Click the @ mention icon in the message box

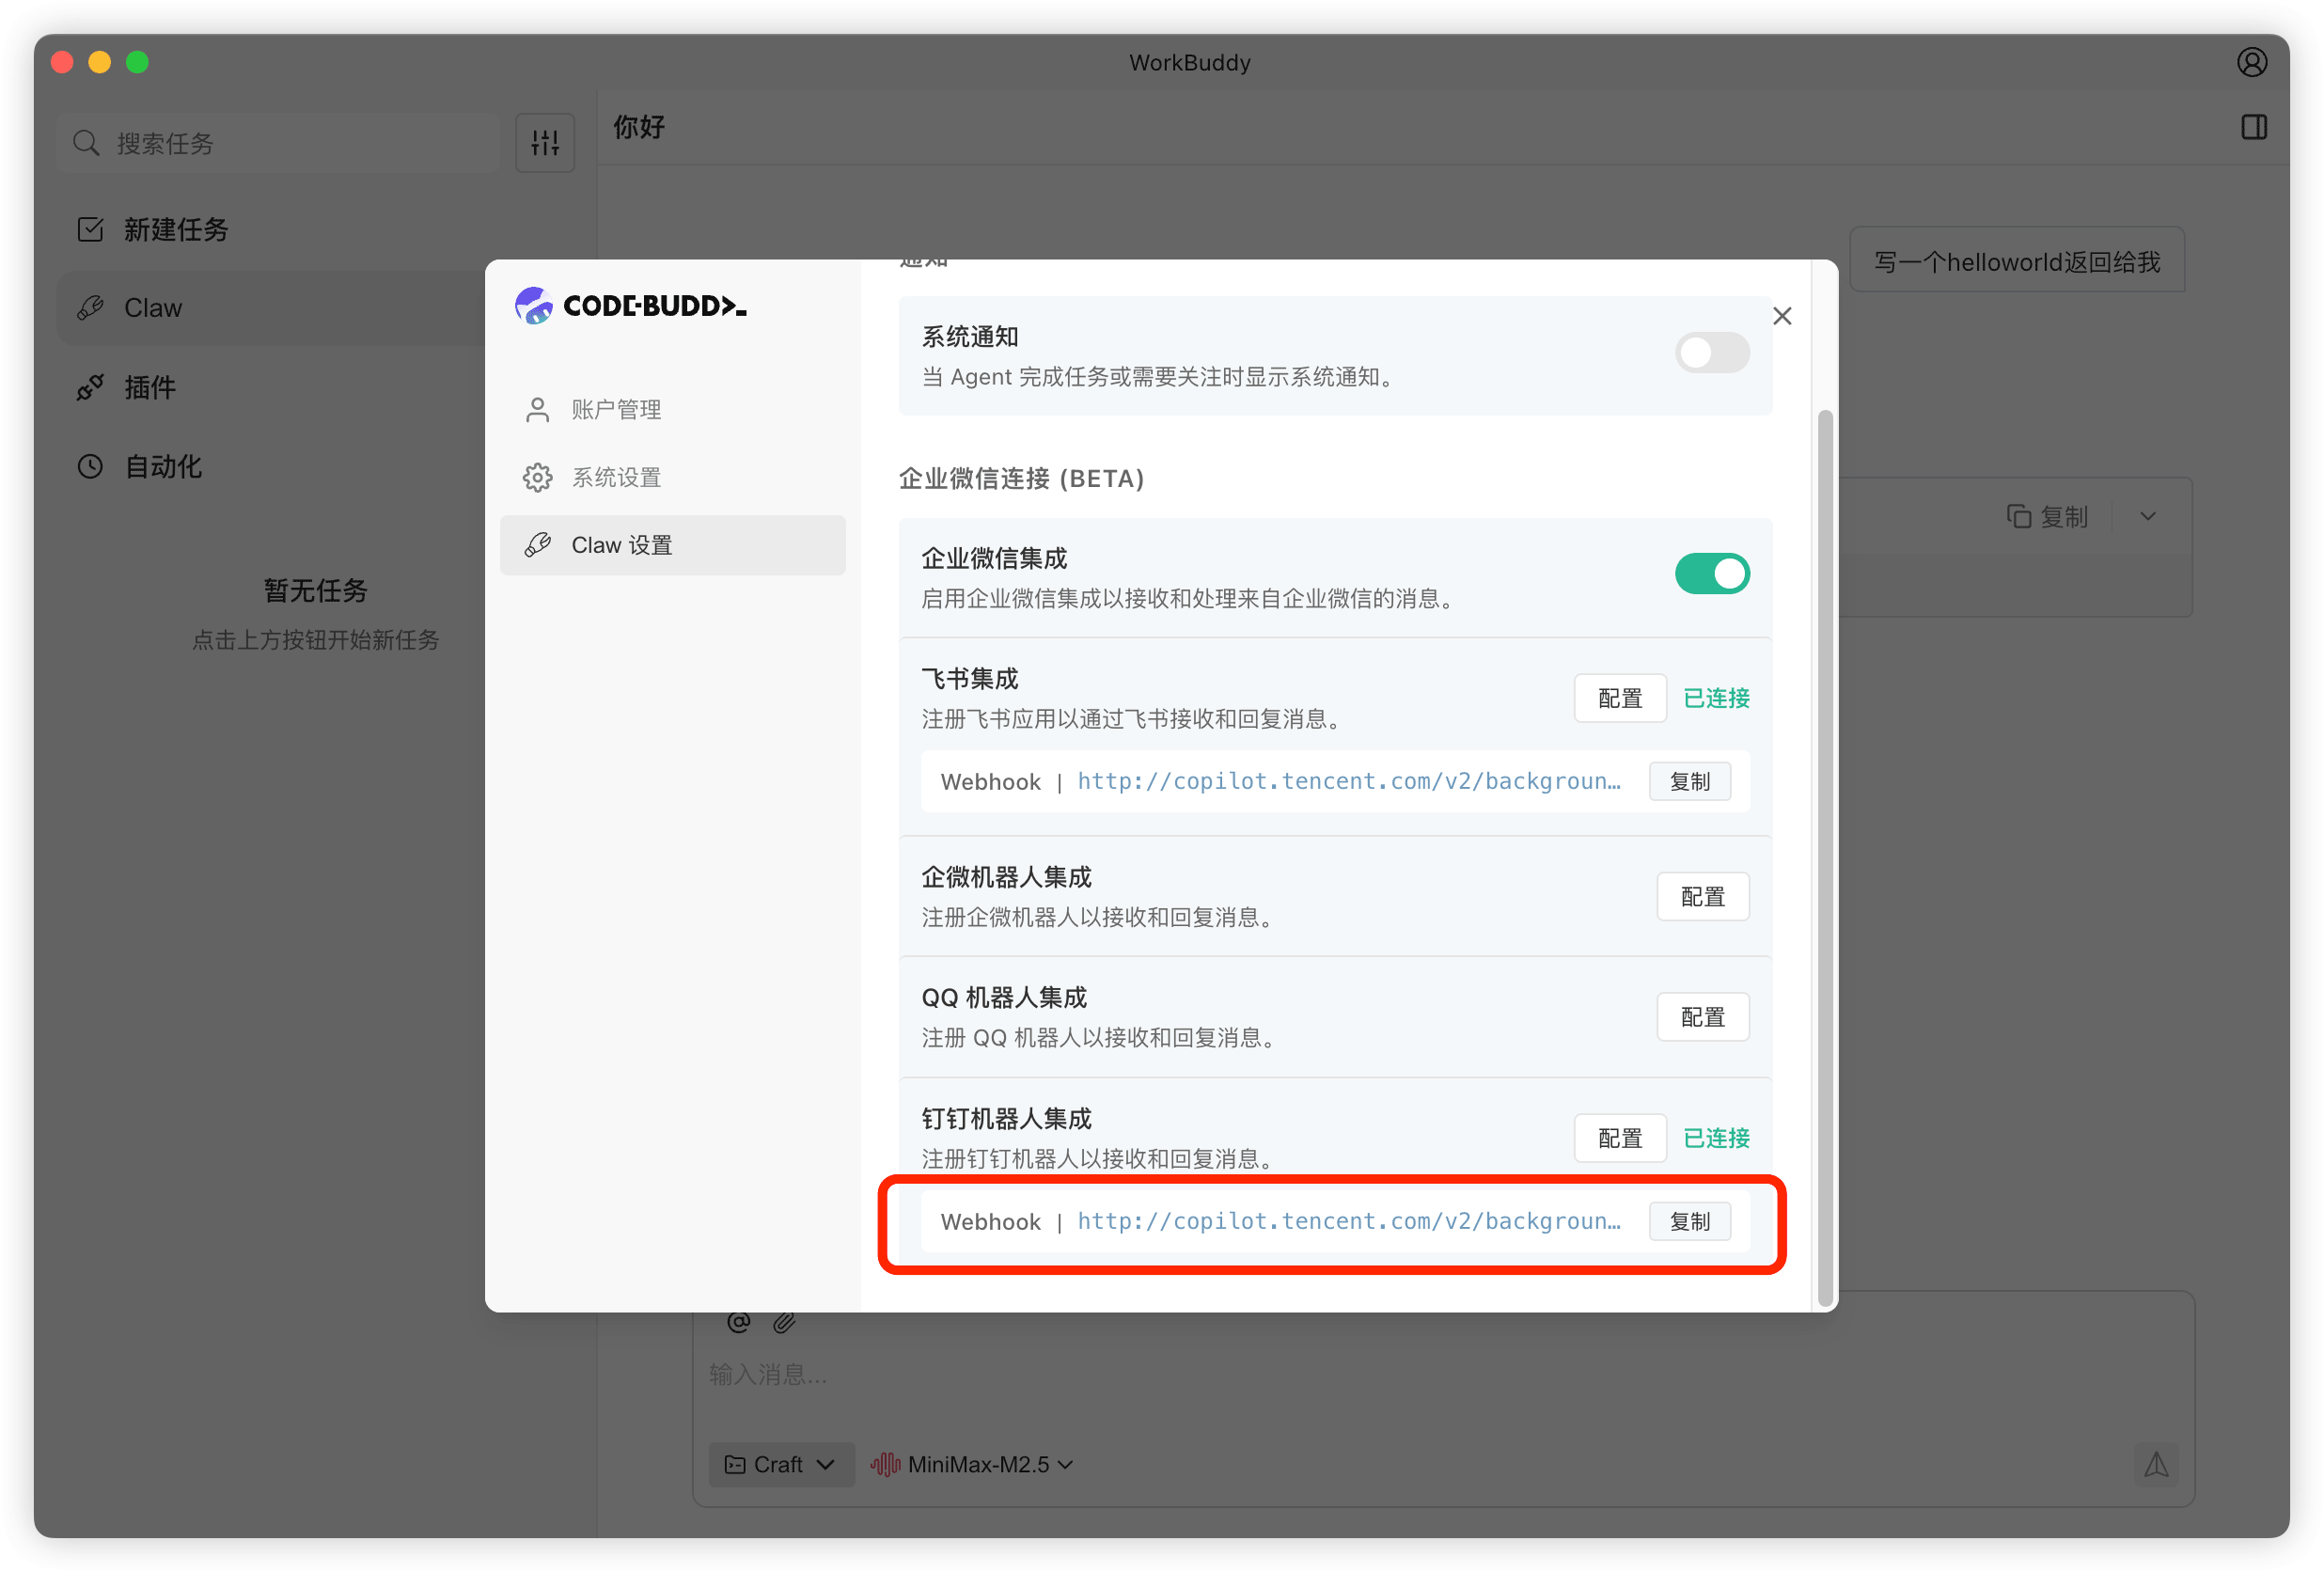pyautogui.click(x=738, y=1321)
